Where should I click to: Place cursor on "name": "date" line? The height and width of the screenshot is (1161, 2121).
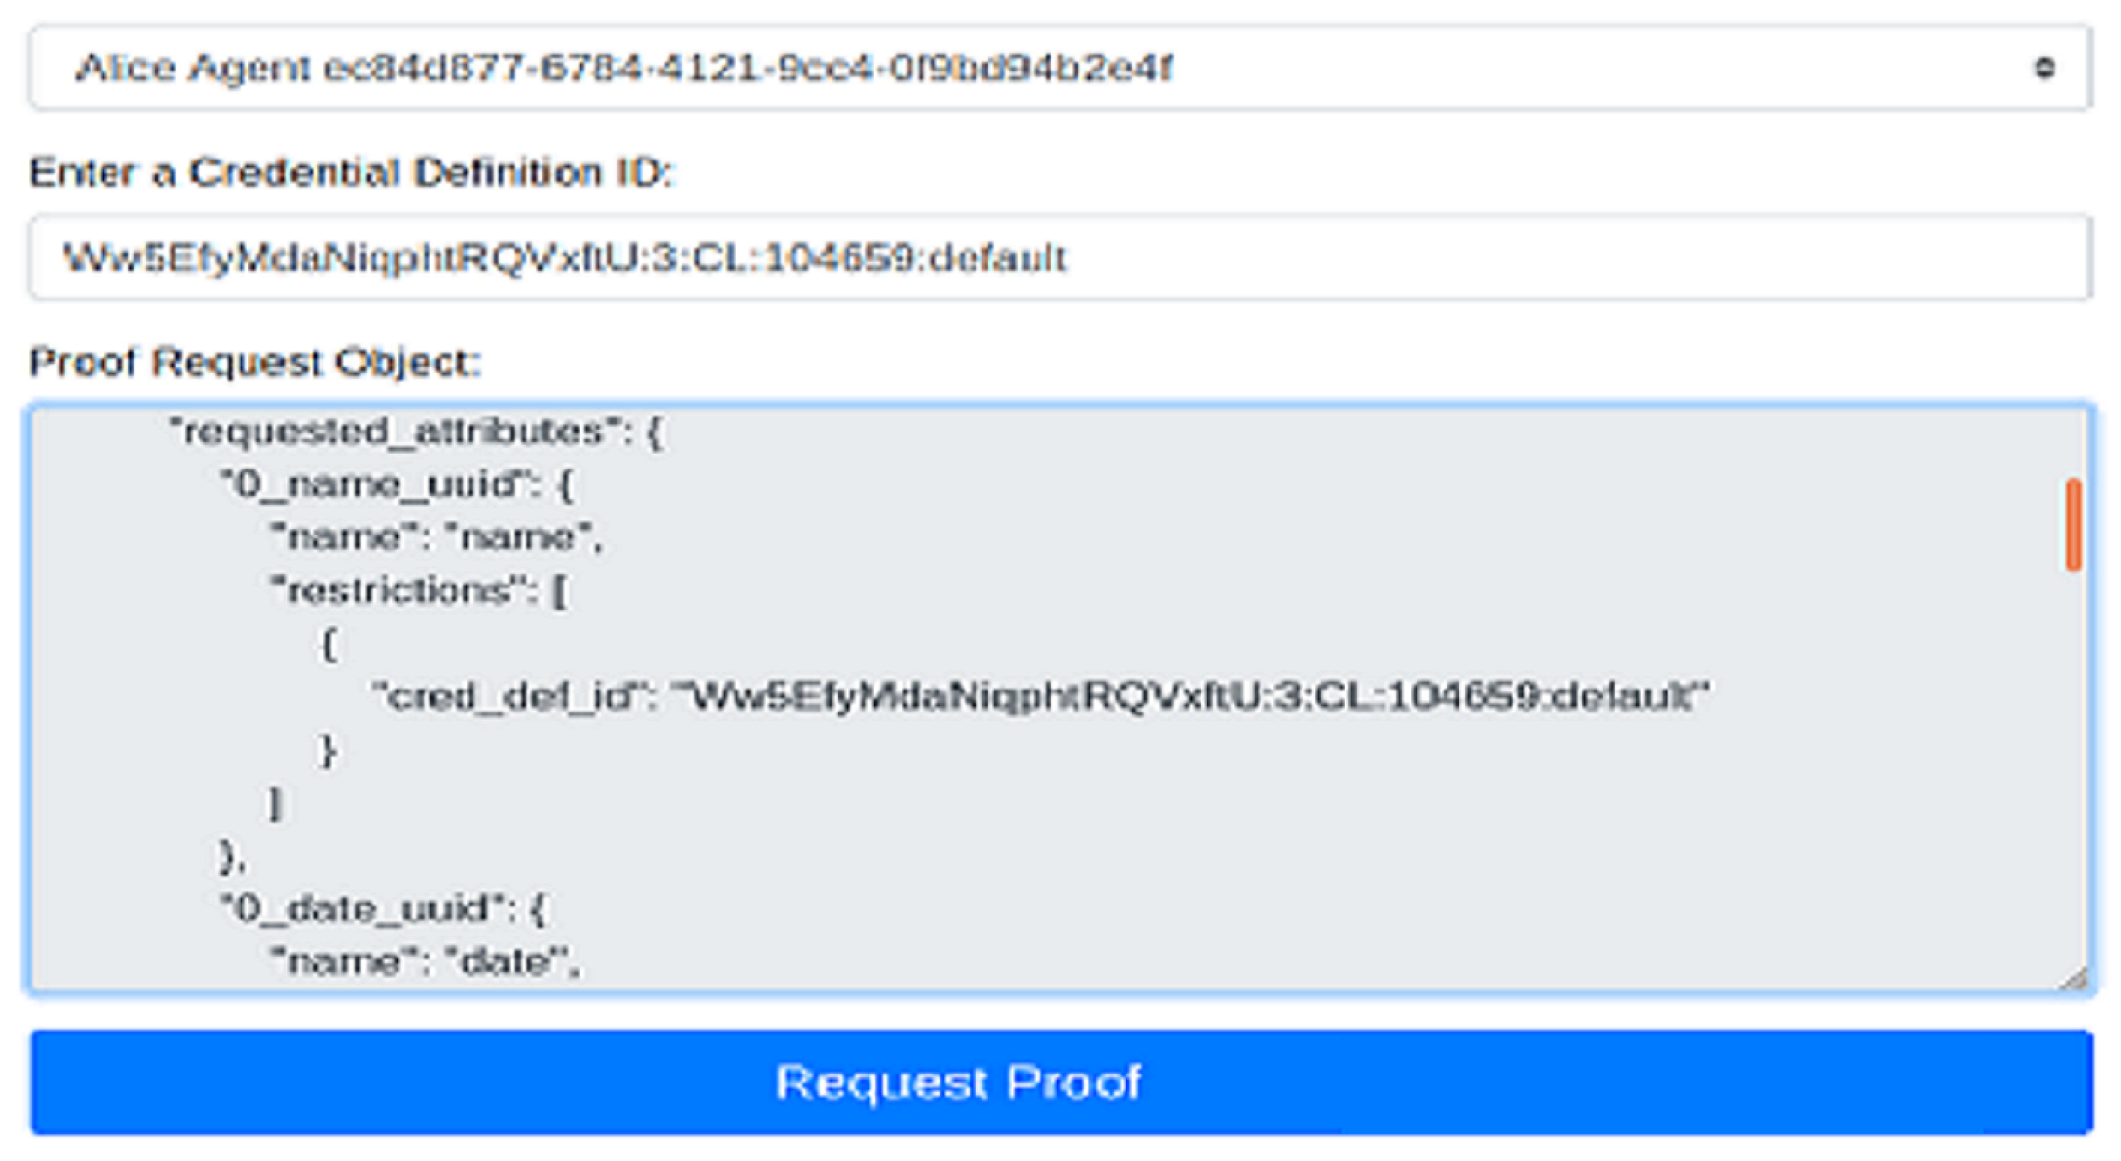tap(426, 962)
